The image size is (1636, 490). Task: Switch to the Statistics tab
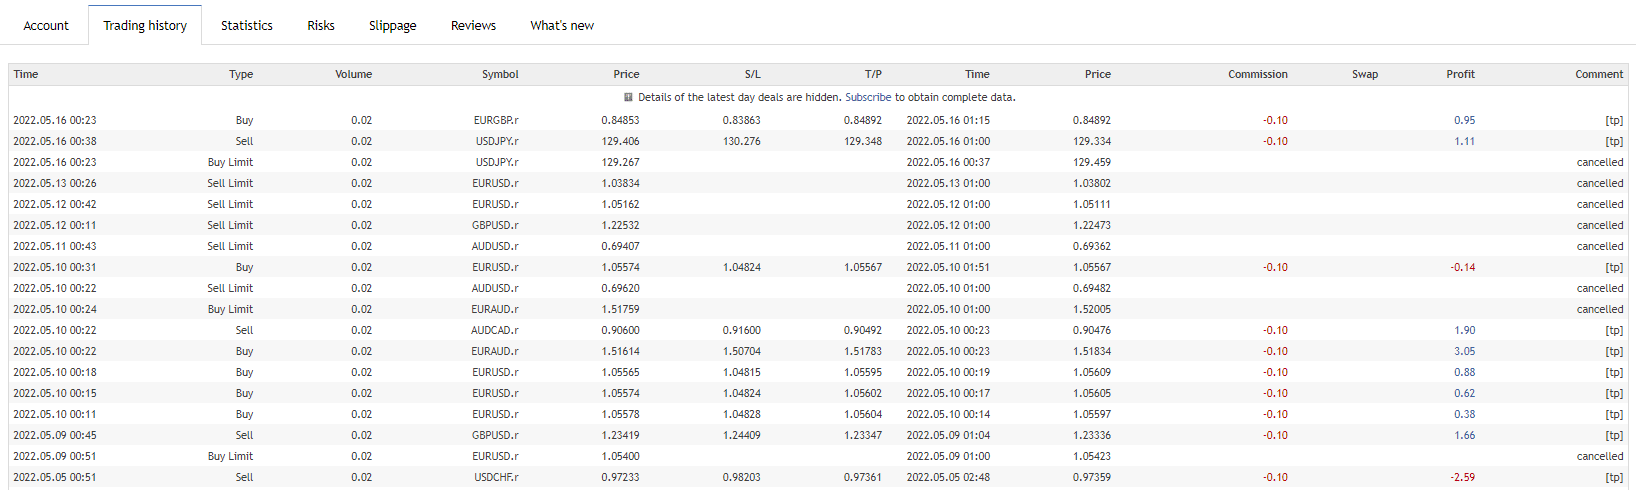coord(247,25)
